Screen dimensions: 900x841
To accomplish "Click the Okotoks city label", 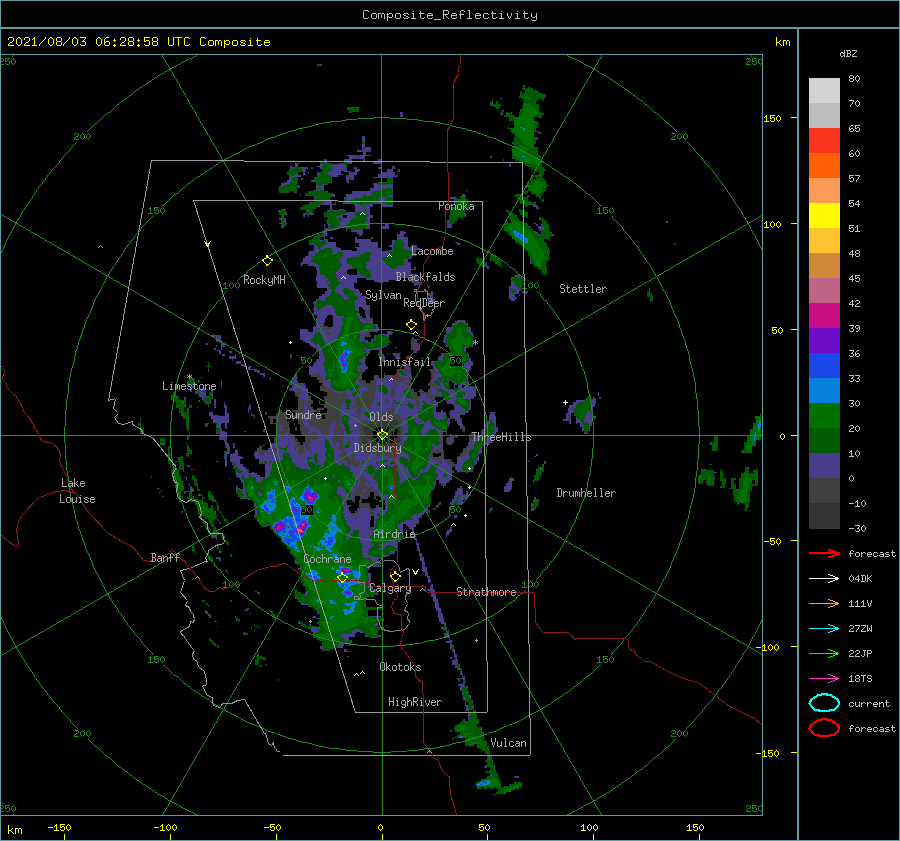I will tap(400, 667).
